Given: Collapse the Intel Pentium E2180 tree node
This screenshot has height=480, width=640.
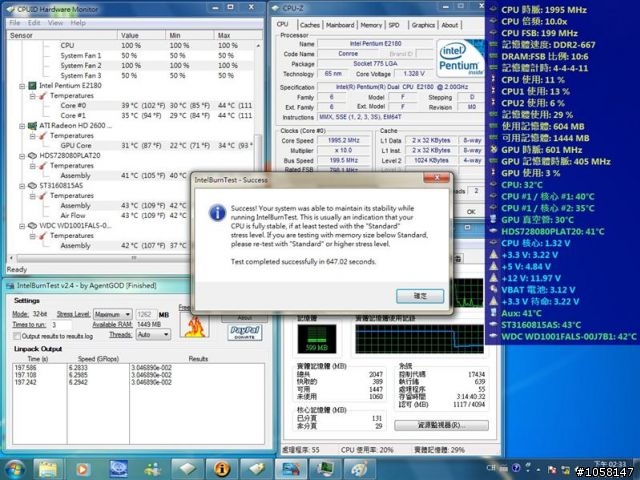Looking at the screenshot, I should tap(22, 86).
